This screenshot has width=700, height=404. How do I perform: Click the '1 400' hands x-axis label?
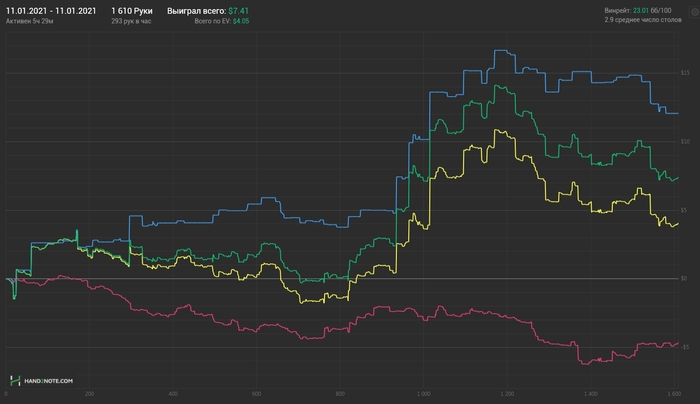pyautogui.click(x=591, y=394)
